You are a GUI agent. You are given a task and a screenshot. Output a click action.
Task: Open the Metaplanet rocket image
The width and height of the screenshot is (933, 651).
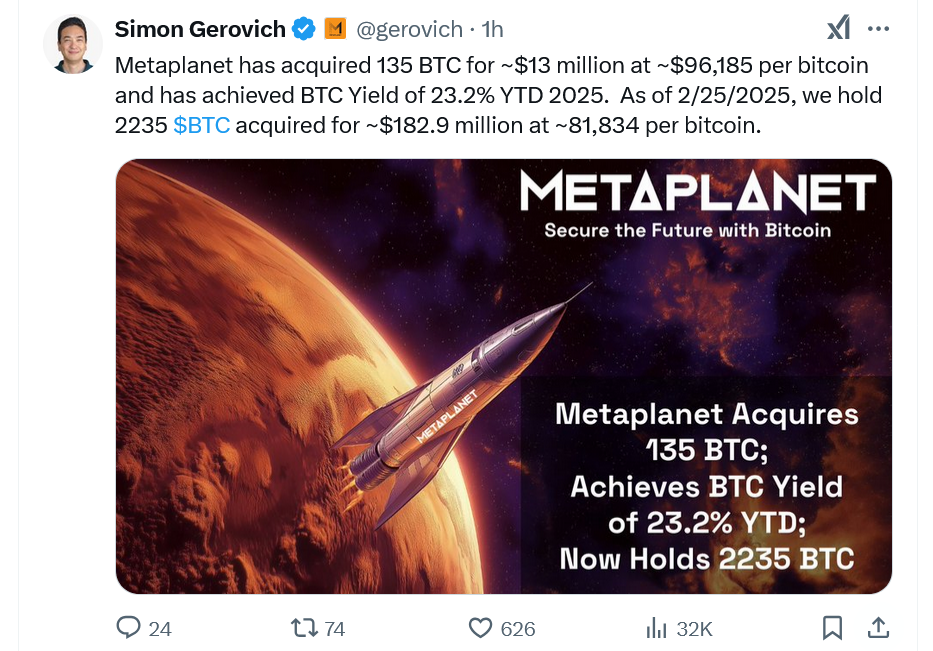point(503,376)
